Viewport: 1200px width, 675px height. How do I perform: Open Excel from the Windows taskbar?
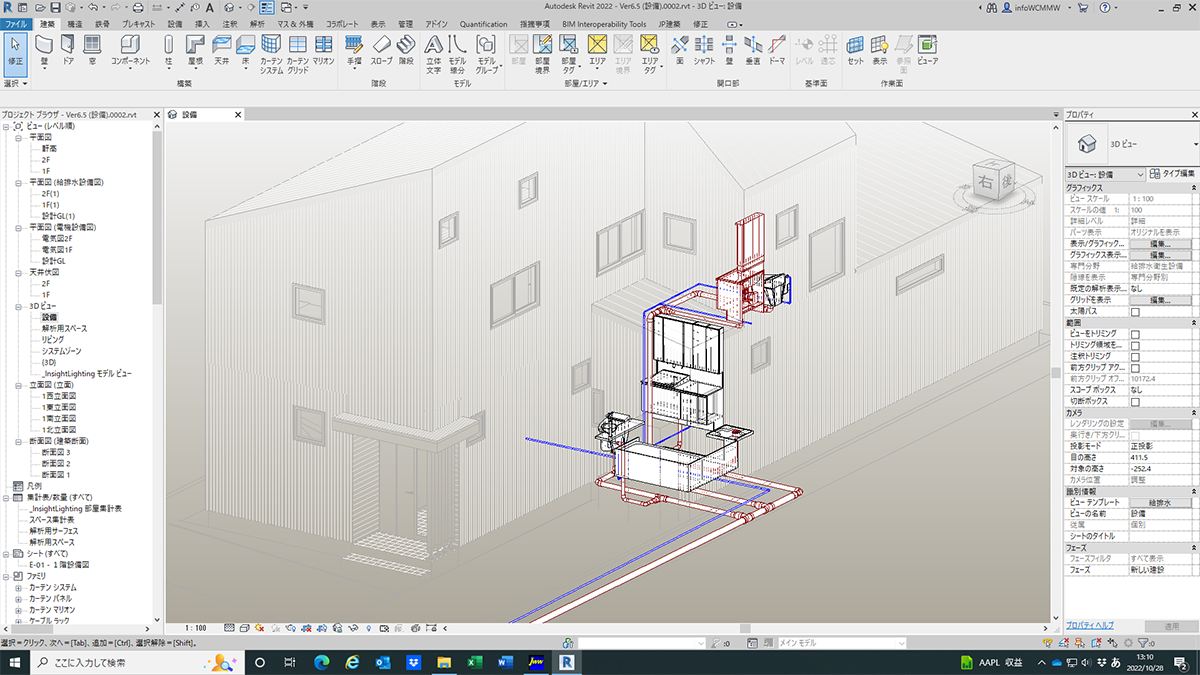click(476, 662)
